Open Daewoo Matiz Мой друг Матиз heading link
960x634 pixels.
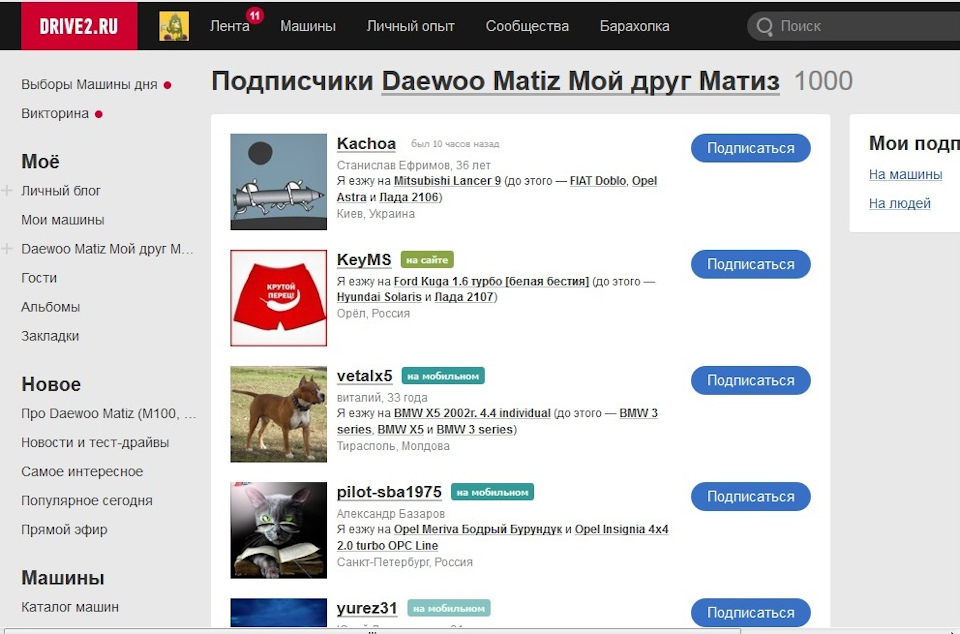(580, 81)
